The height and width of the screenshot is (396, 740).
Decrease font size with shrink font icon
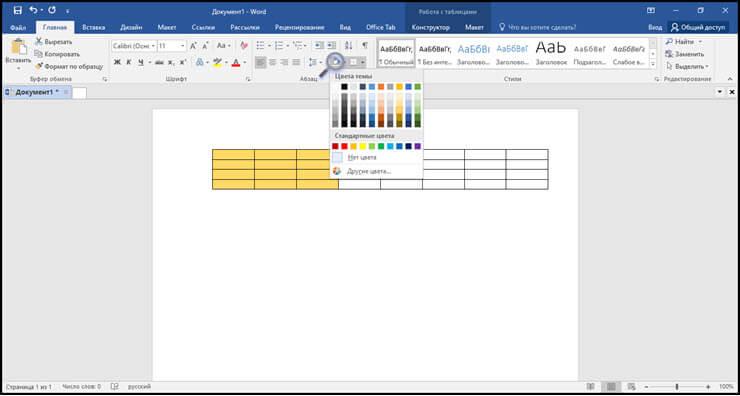point(205,46)
